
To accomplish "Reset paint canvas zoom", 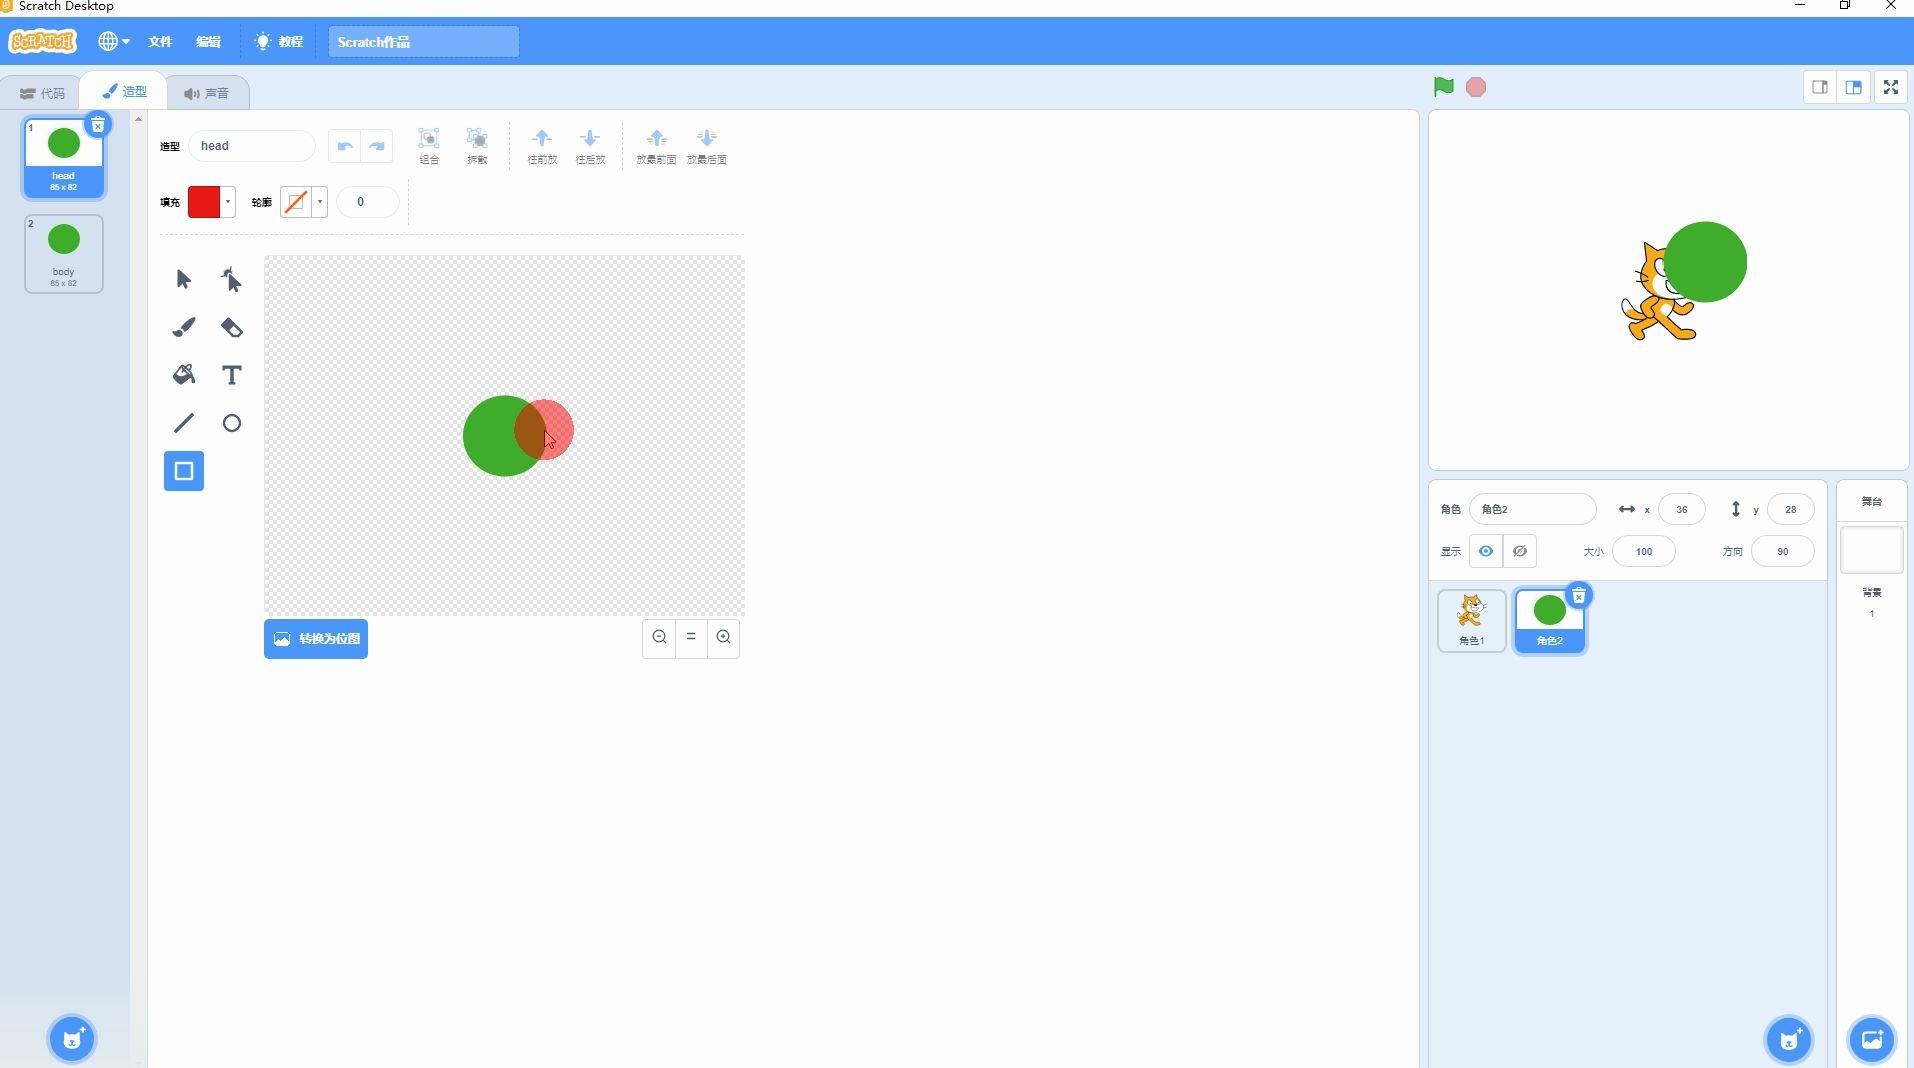I will pyautogui.click(x=691, y=637).
